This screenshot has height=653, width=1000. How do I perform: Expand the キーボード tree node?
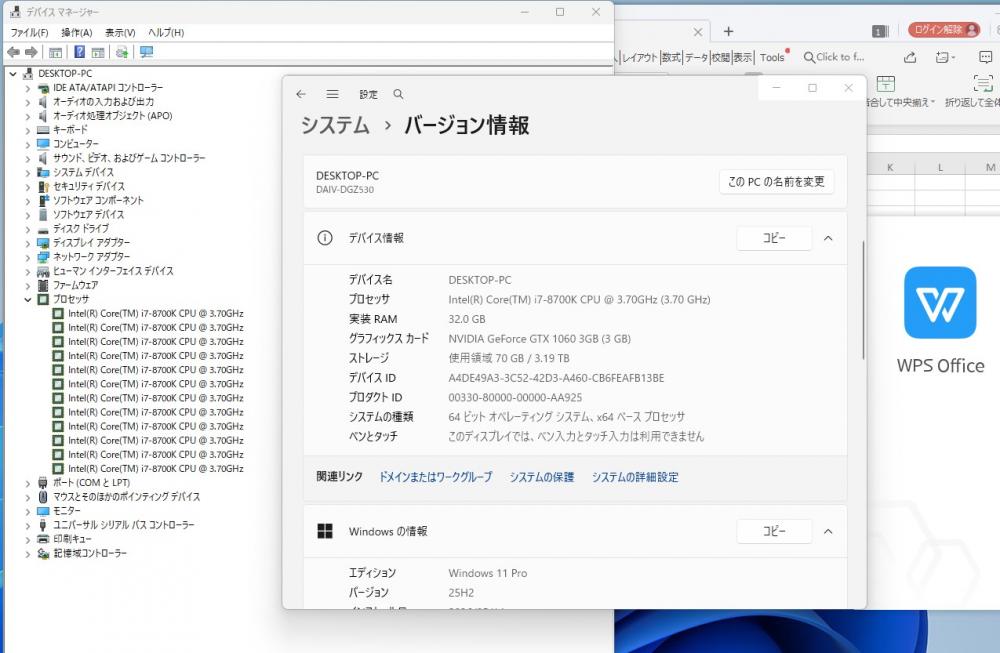coord(27,130)
